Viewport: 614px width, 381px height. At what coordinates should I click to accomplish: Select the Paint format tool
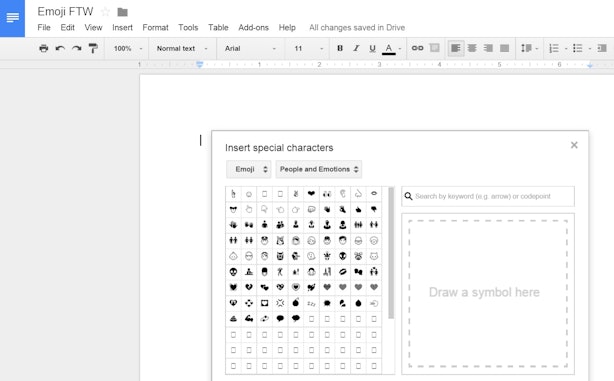click(93, 48)
